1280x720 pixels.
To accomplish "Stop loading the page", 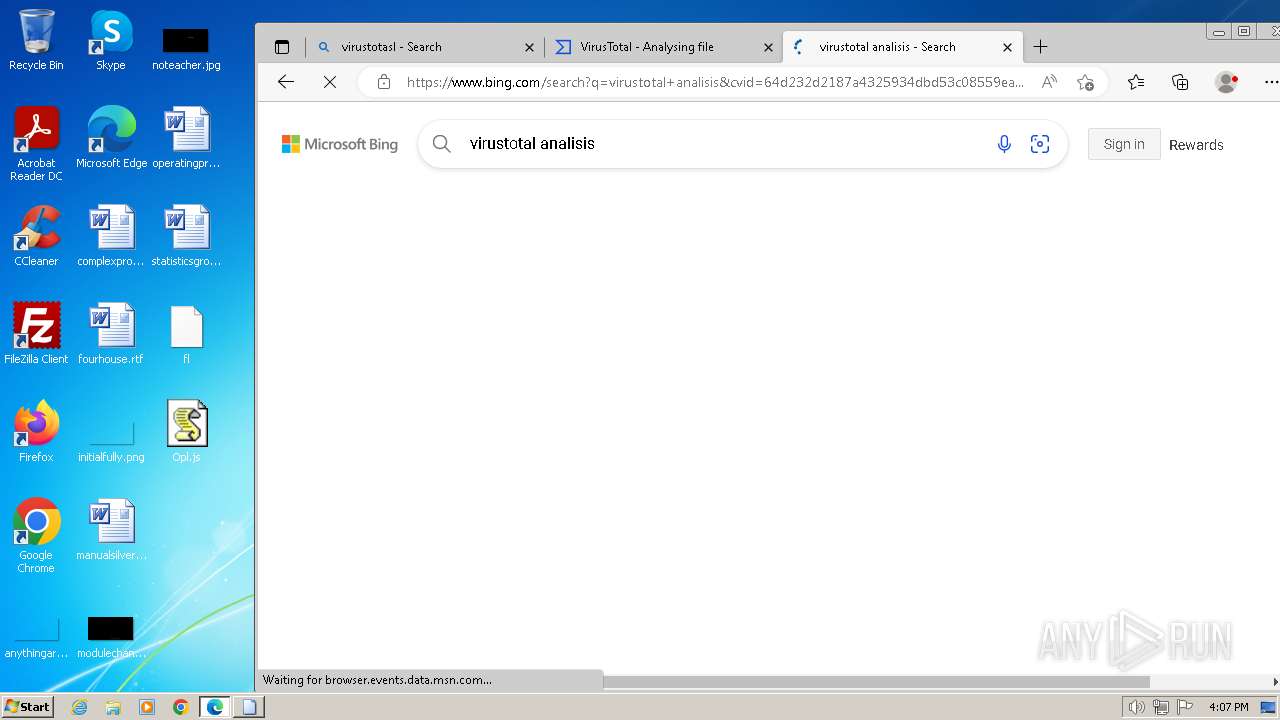I will pyautogui.click(x=329, y=82).
